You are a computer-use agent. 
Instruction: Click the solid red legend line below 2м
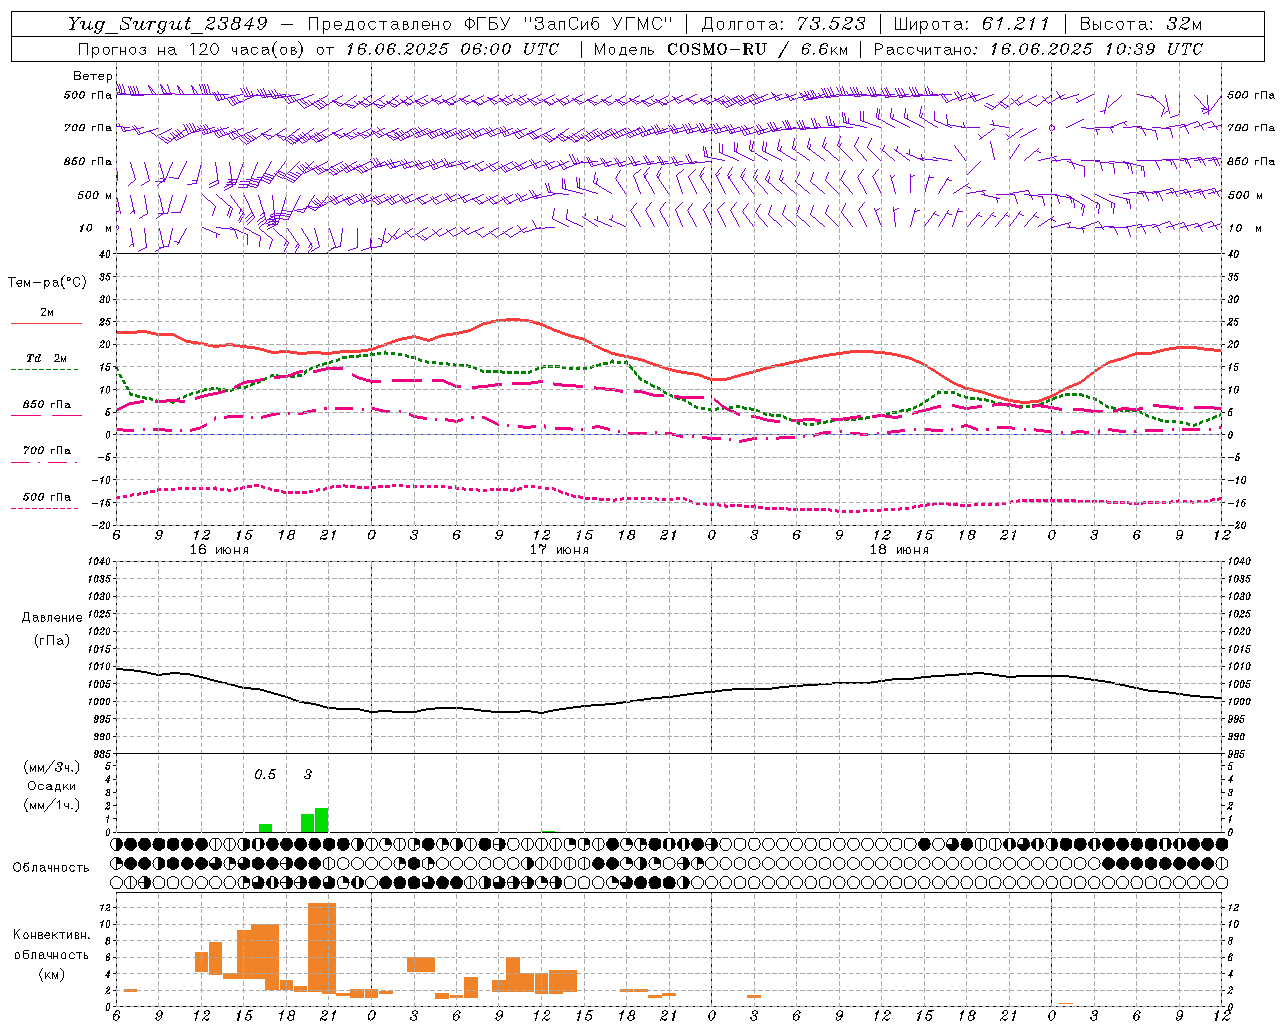coord(46,324)
